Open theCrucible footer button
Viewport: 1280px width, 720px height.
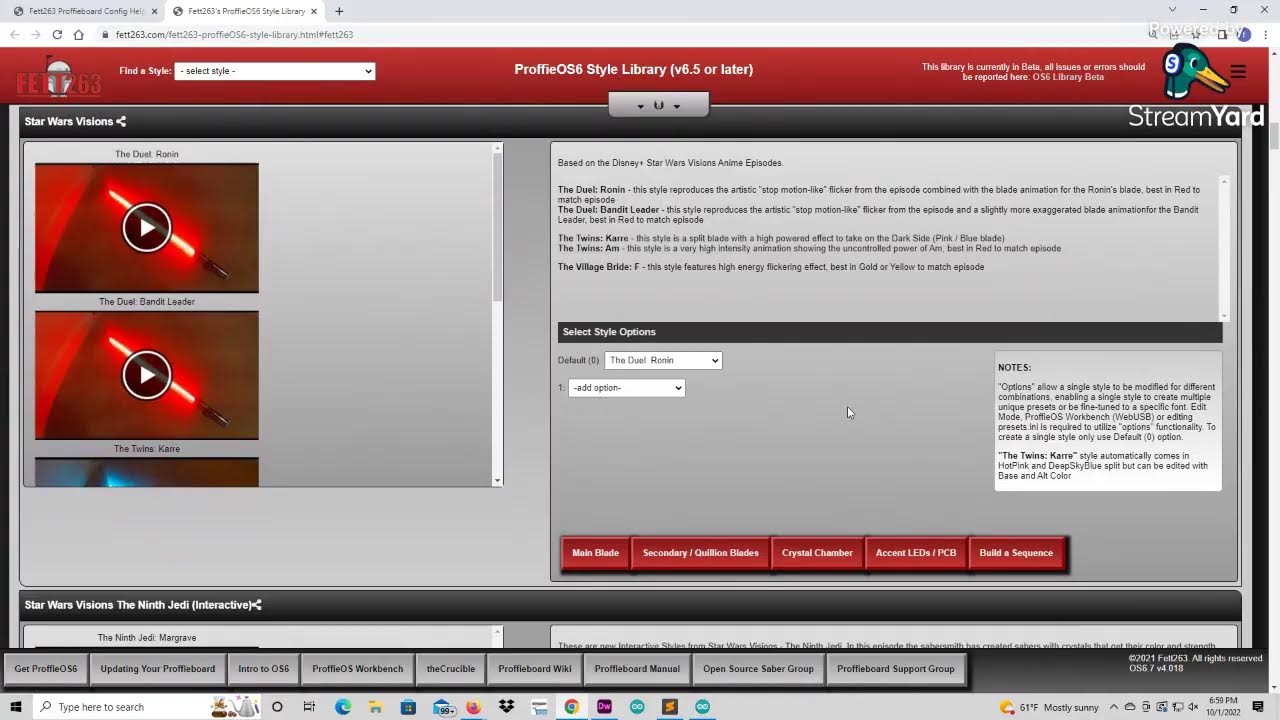(451, 669)
